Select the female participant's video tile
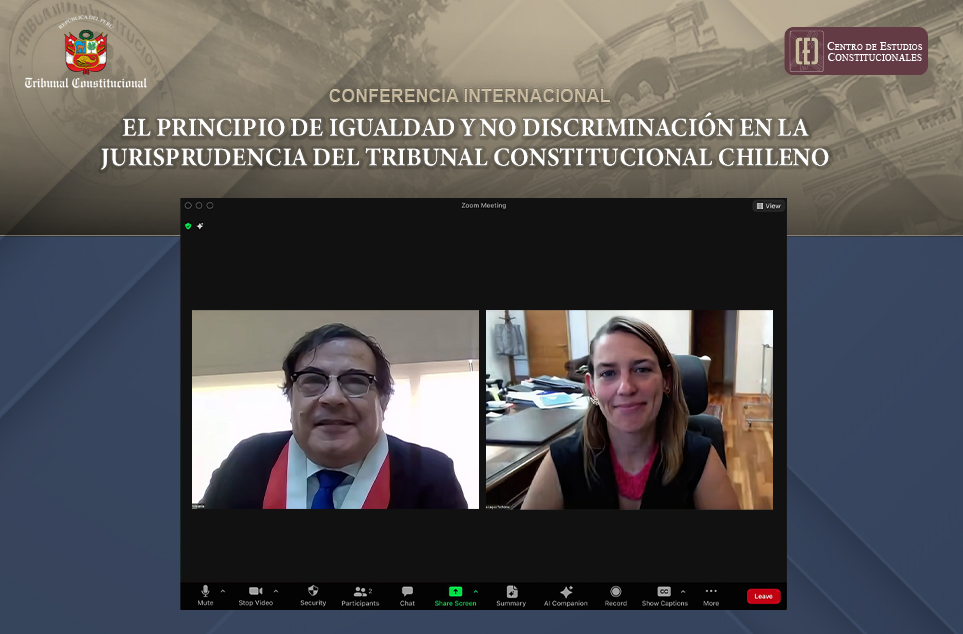This screenshot has height=634, width=963. click(628, 409)
